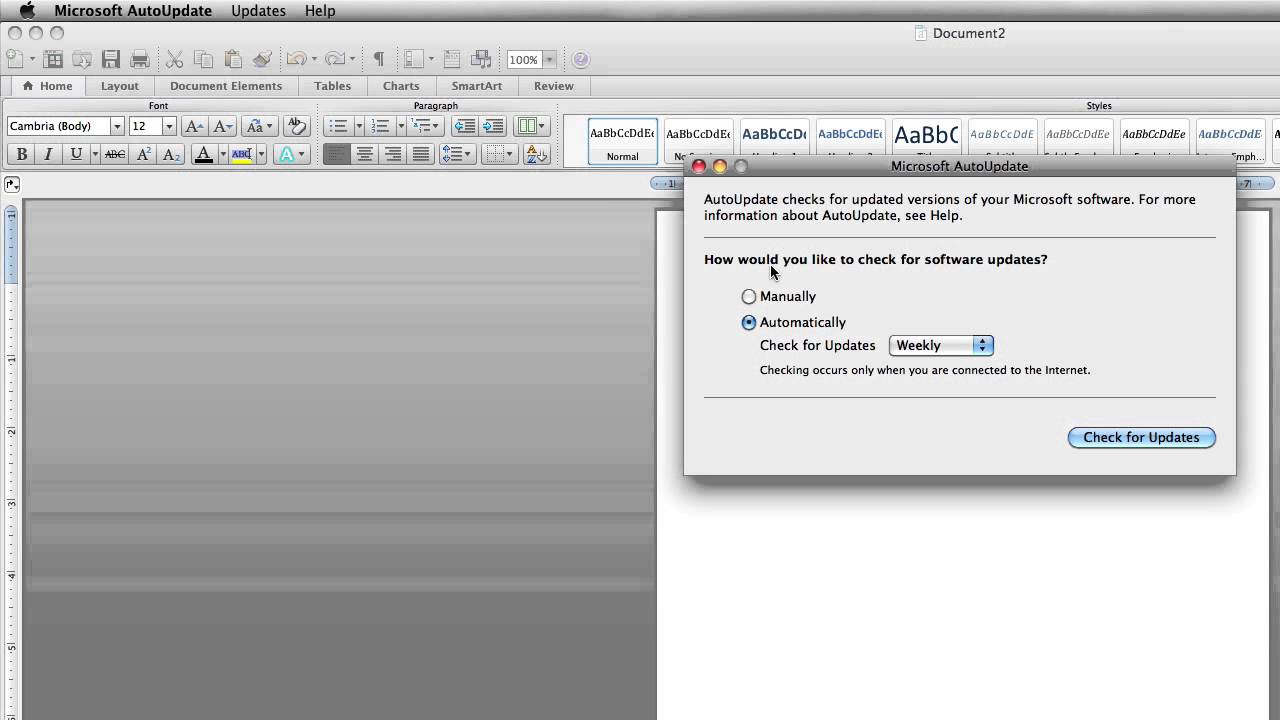Viewport: 1280px width, 720px height.
Task: Expand the bulleted list dropdown arrow
Action: coord(358,126)
